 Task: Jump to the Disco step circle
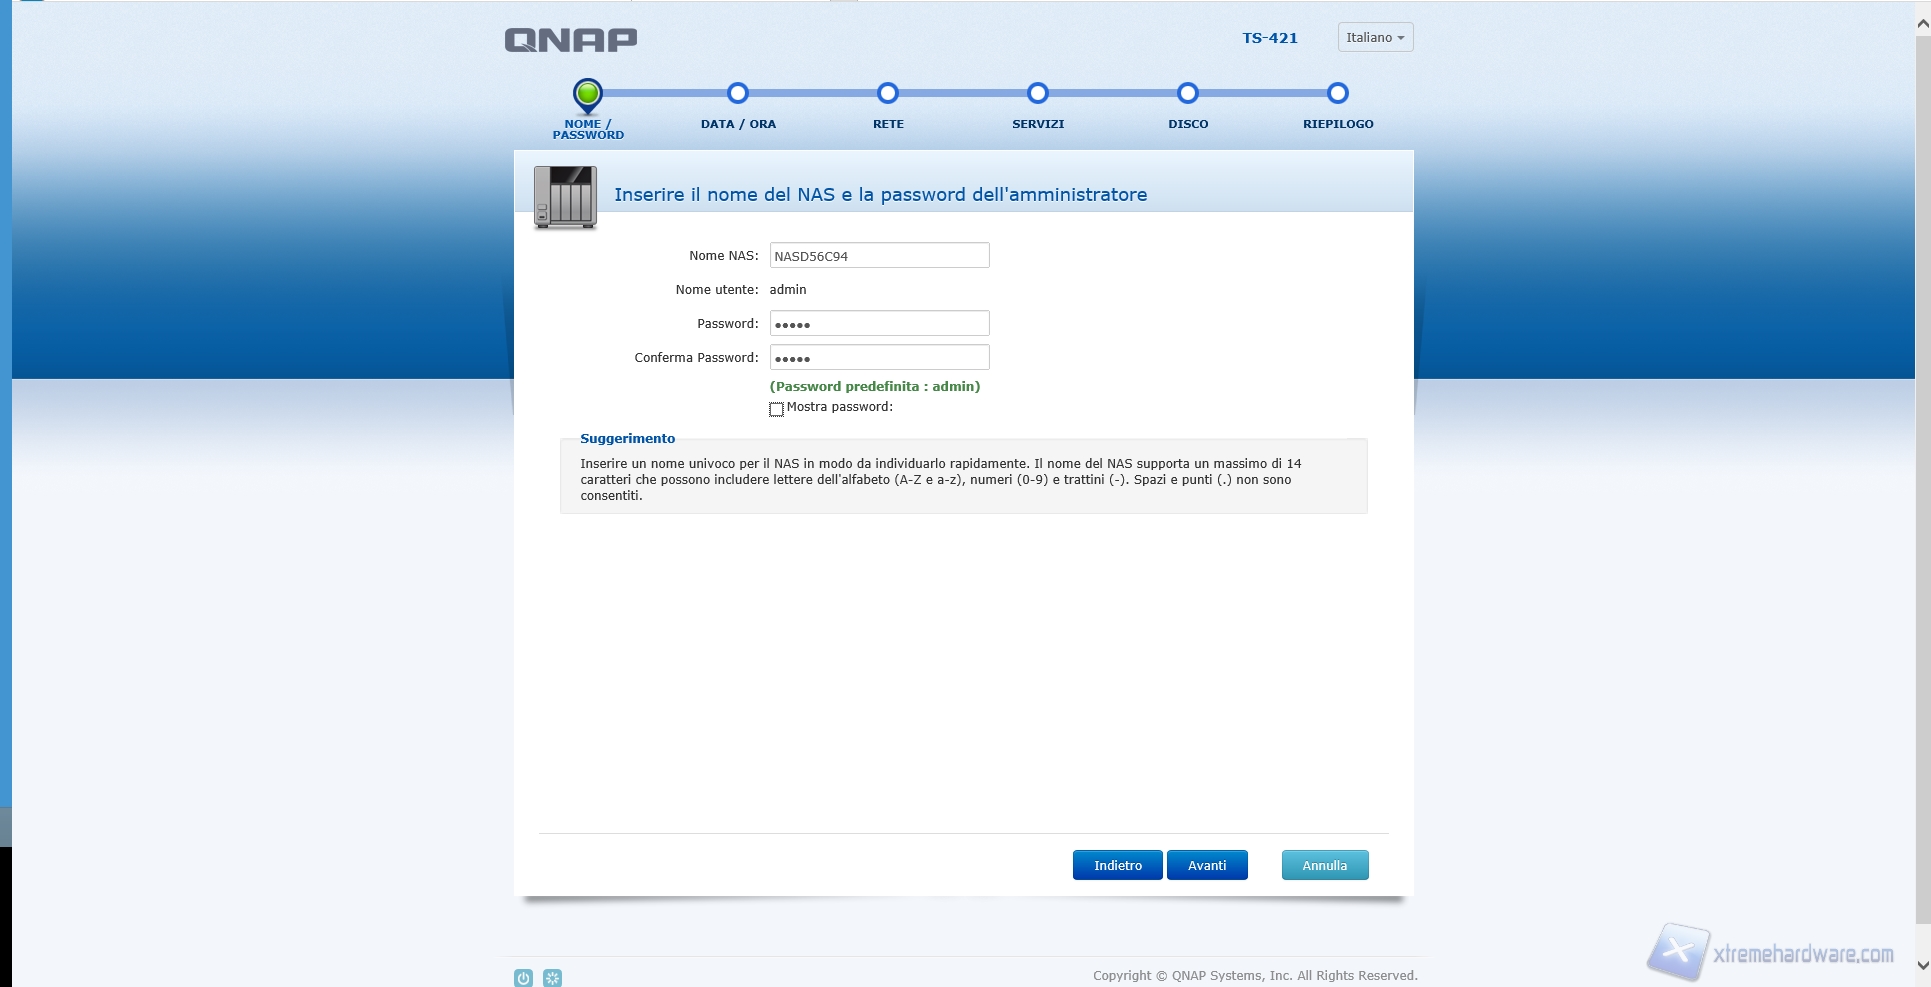1188,94
